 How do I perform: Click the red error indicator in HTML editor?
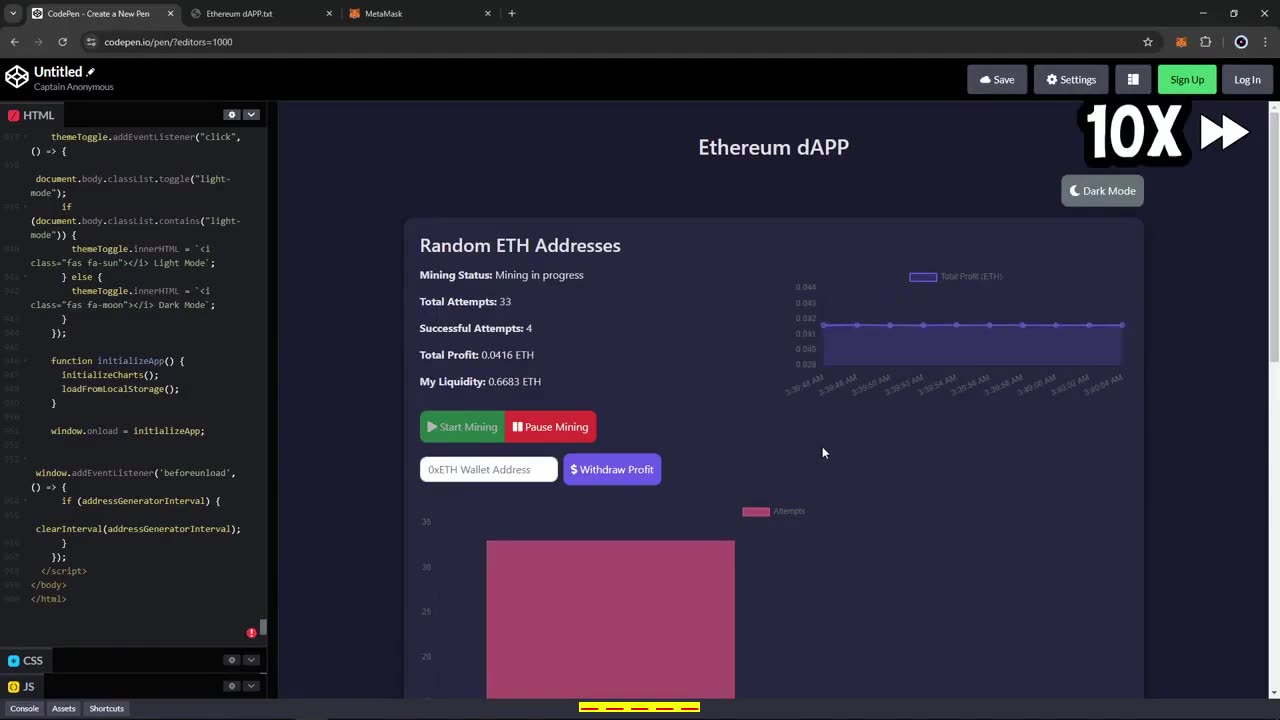click(x=252, y=633)
